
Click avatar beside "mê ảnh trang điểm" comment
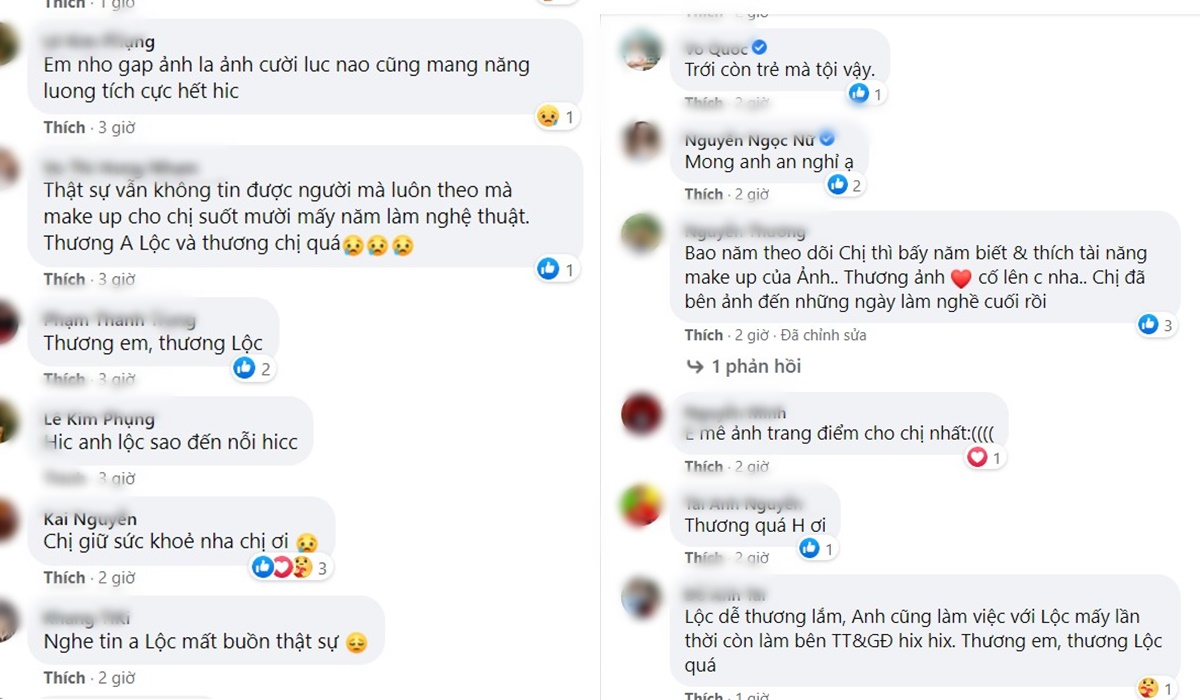point(641,414)
